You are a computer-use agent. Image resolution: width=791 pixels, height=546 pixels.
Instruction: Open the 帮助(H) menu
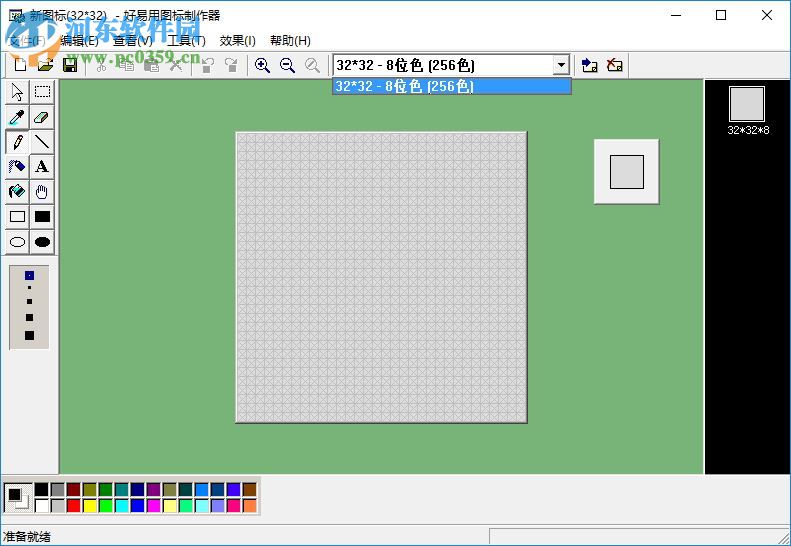pyautogui.click(x=290, y=41)
